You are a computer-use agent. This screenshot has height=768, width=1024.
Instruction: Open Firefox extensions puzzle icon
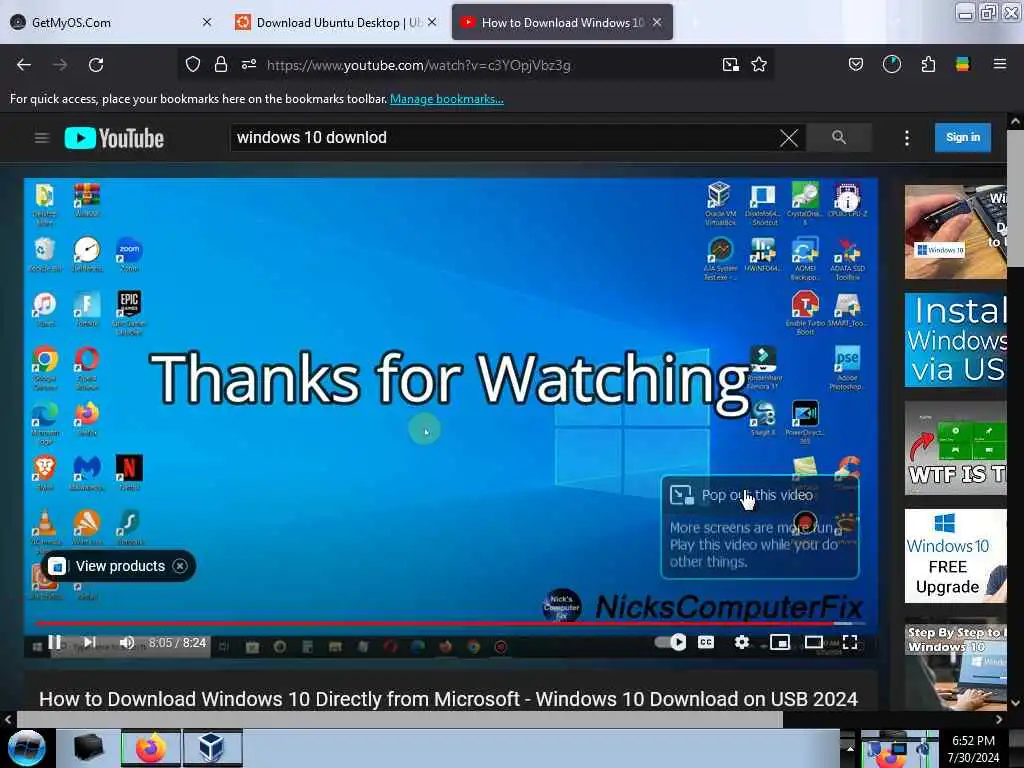[x=928, y=65]
